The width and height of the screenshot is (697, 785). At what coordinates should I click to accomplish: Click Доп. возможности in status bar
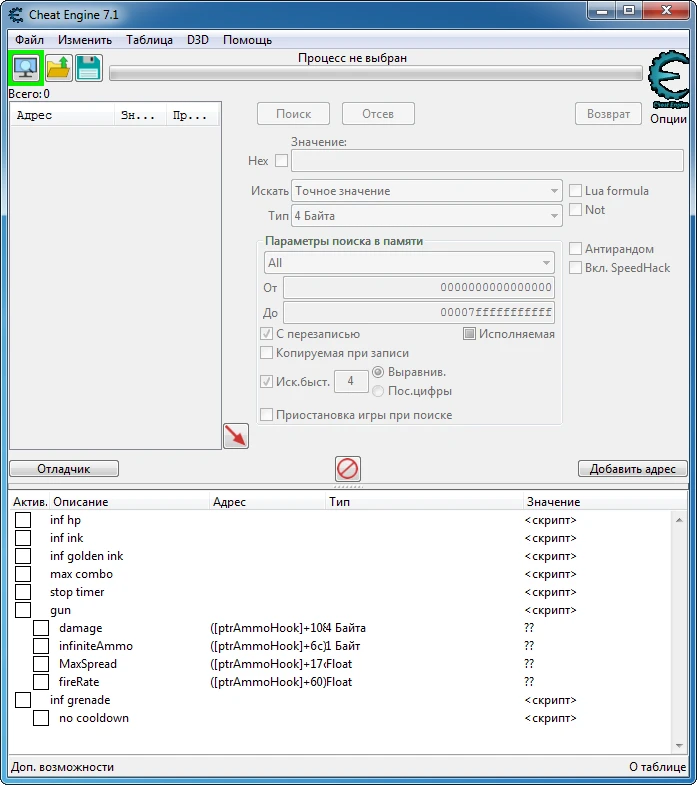point(63,767)
